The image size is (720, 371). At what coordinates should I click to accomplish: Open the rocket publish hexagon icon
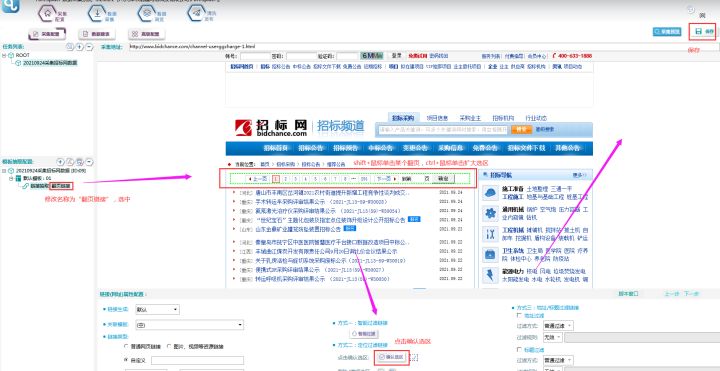pyautogui.click(x=197, y=12)
